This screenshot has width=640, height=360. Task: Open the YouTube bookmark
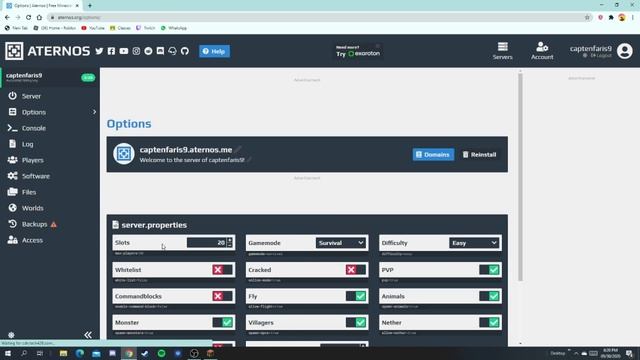93,28
